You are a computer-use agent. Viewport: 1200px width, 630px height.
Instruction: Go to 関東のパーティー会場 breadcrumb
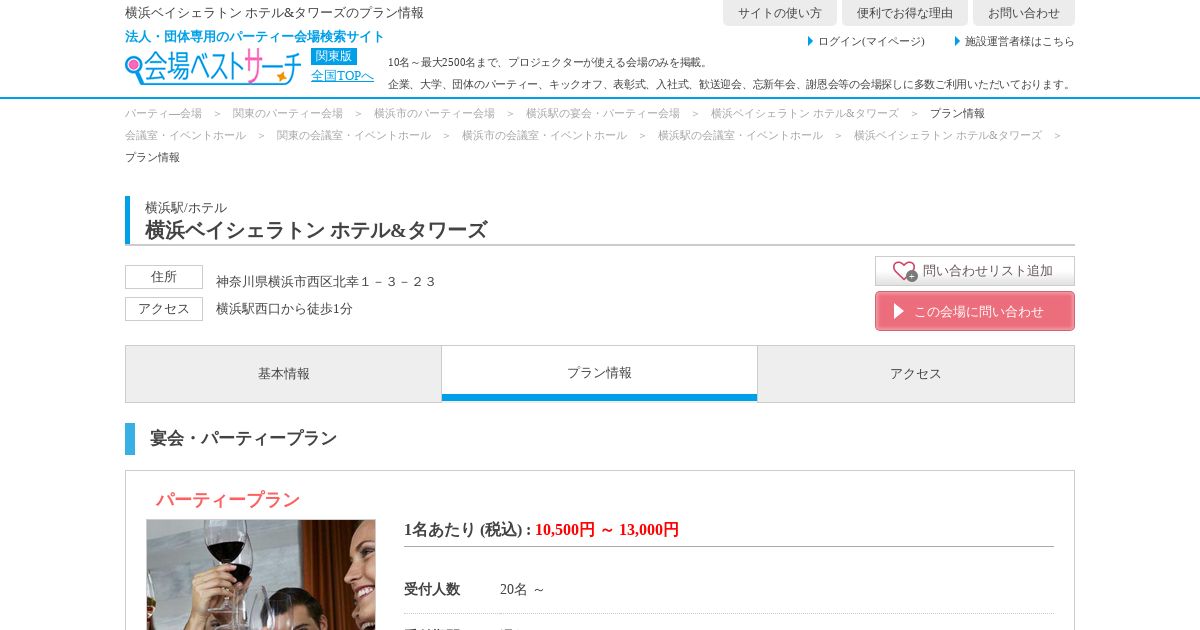pyautogui.click(x=288, y=113)
